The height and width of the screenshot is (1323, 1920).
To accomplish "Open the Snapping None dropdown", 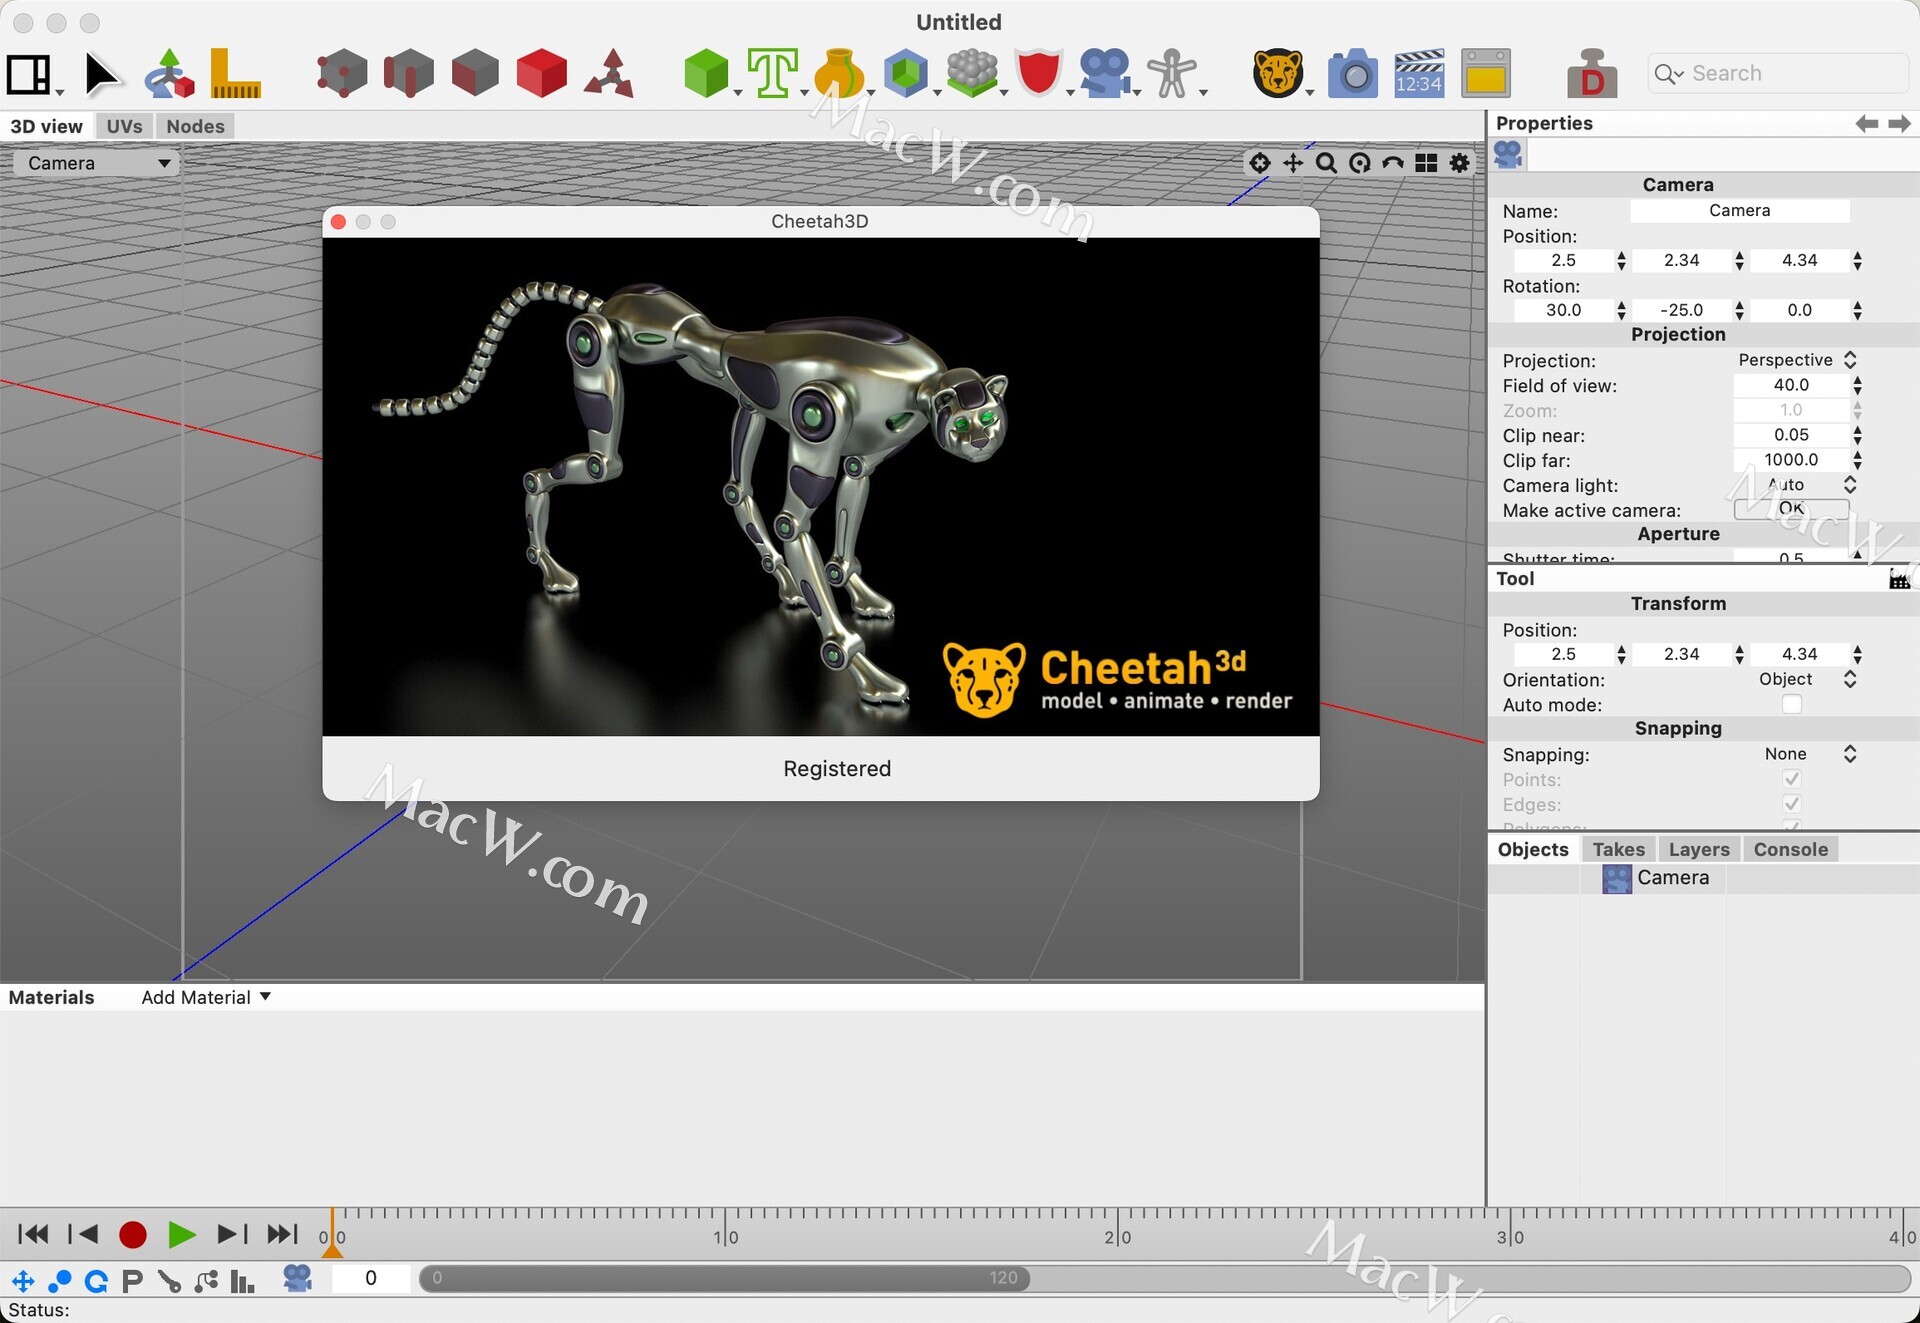I will click(1796, 754).
